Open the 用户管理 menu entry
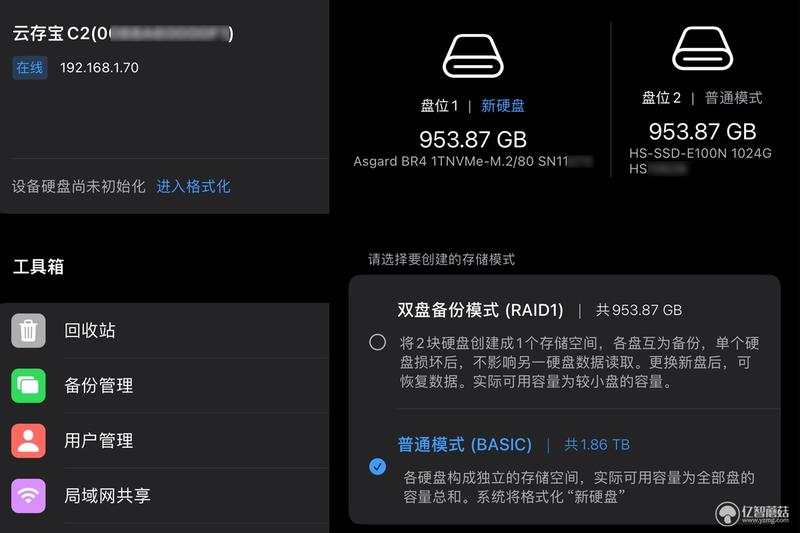This screenshot has height=533, width=800. click(170, 441)
